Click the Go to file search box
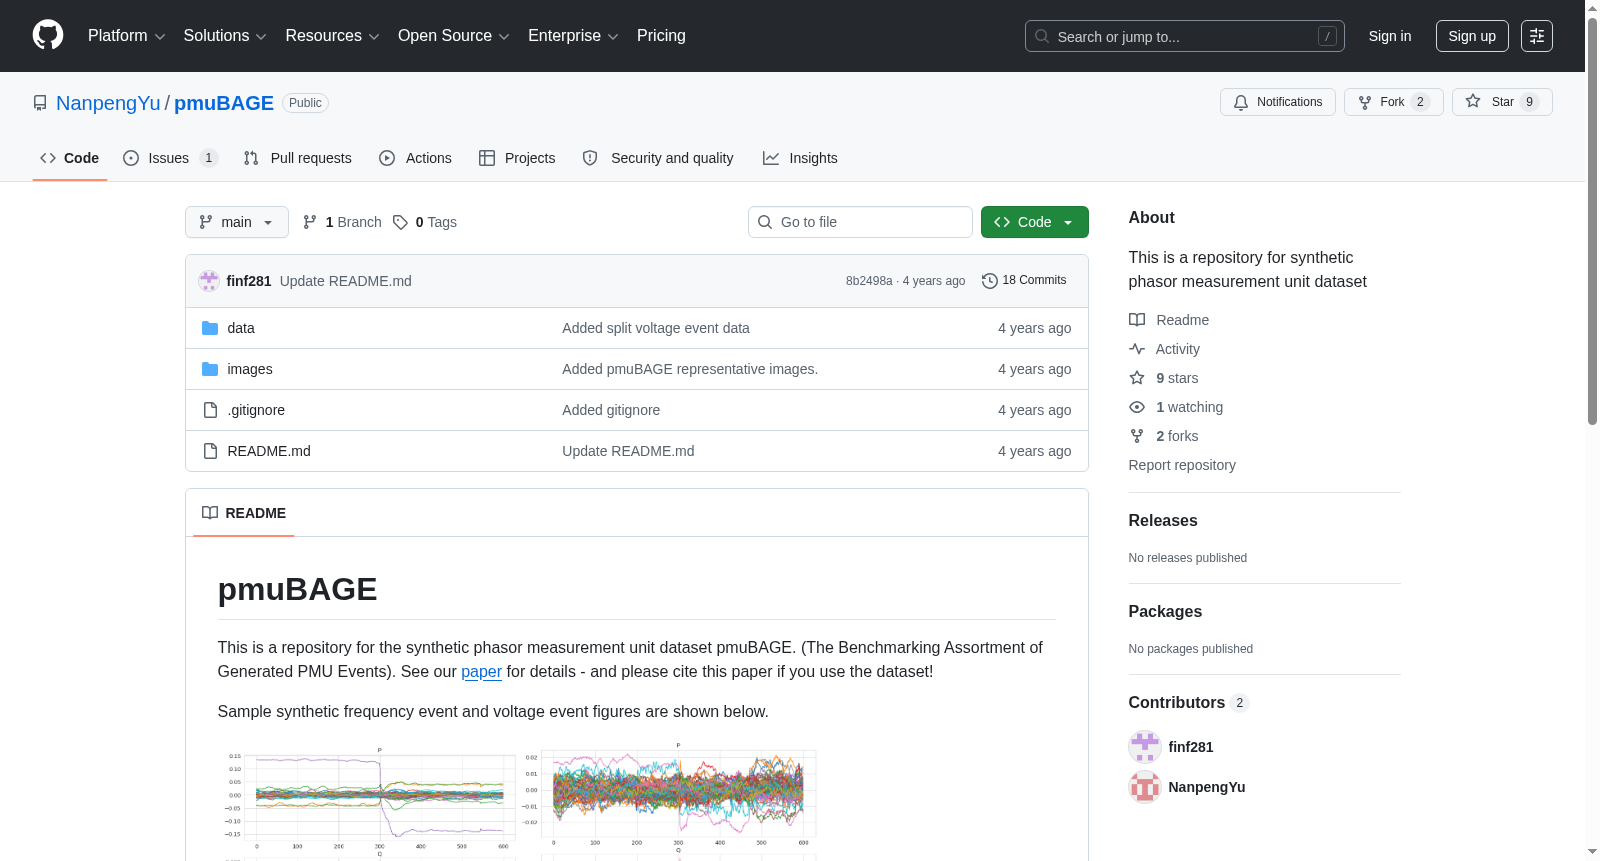This screenshot has width=1600, height=861. coord(860,222)
